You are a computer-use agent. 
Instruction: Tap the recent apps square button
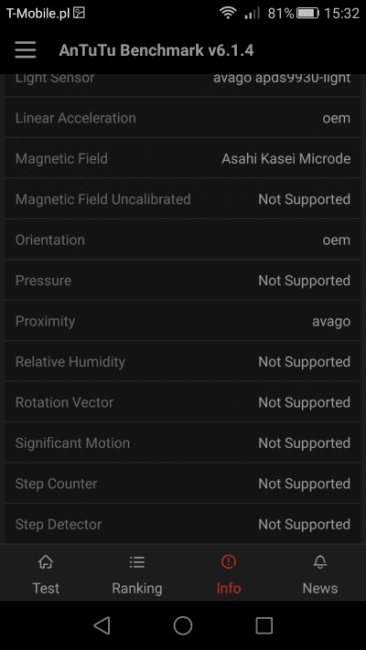[x=264, y=625]
